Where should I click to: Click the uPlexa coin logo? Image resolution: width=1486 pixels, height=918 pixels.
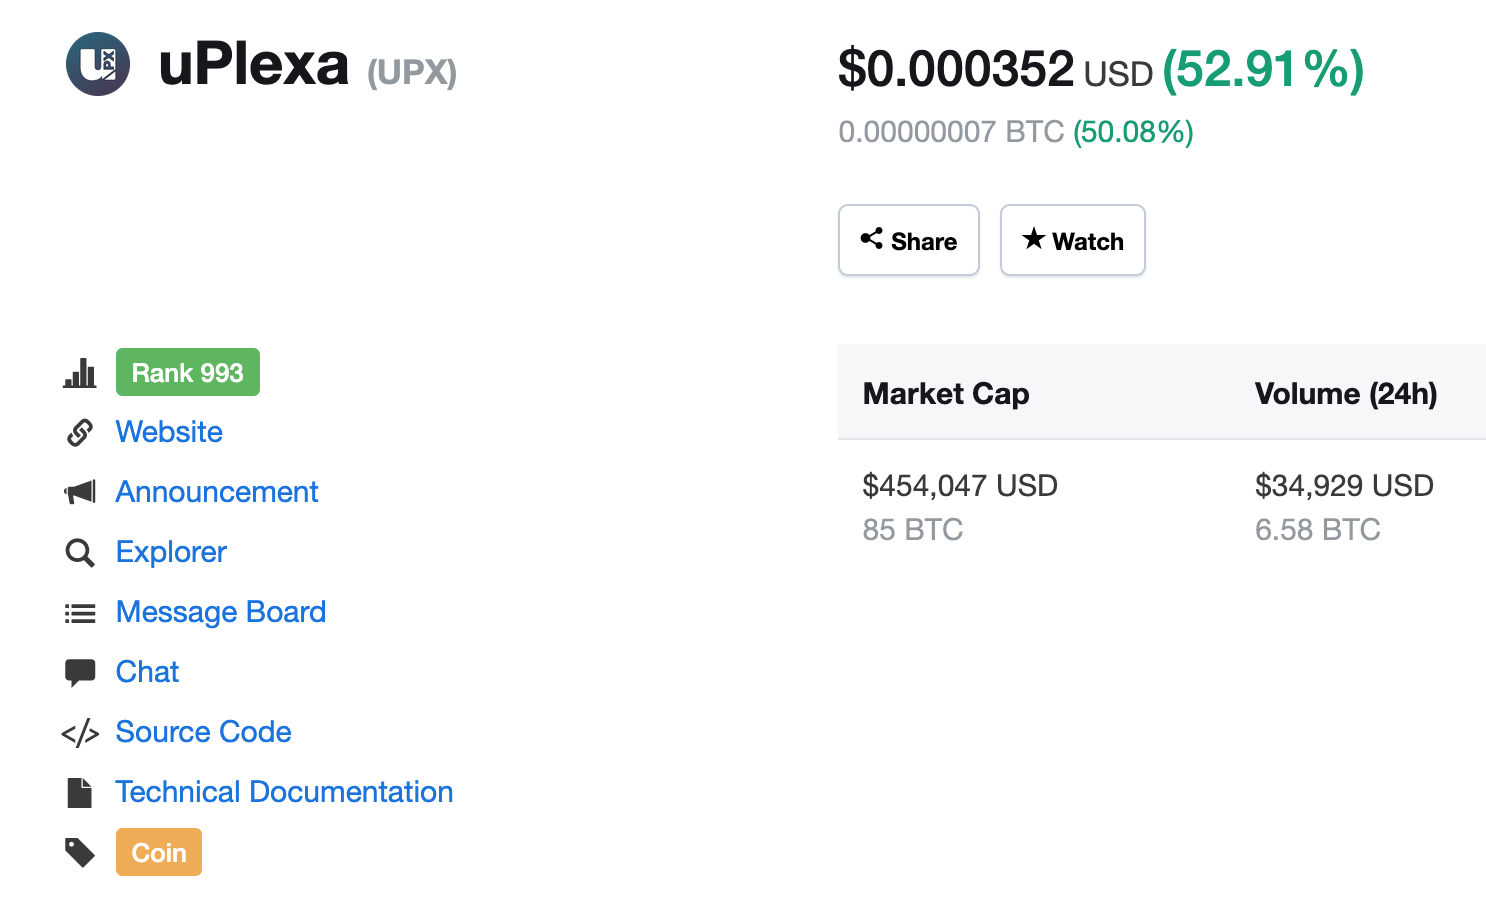point(98,64)
